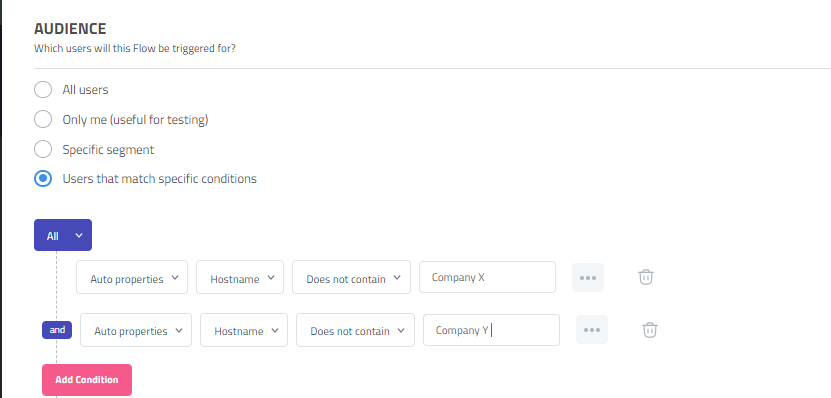Screen dimensions: 831x398
Task: Click the AUDIENCE section heading
Action: [x=70, y=29]
